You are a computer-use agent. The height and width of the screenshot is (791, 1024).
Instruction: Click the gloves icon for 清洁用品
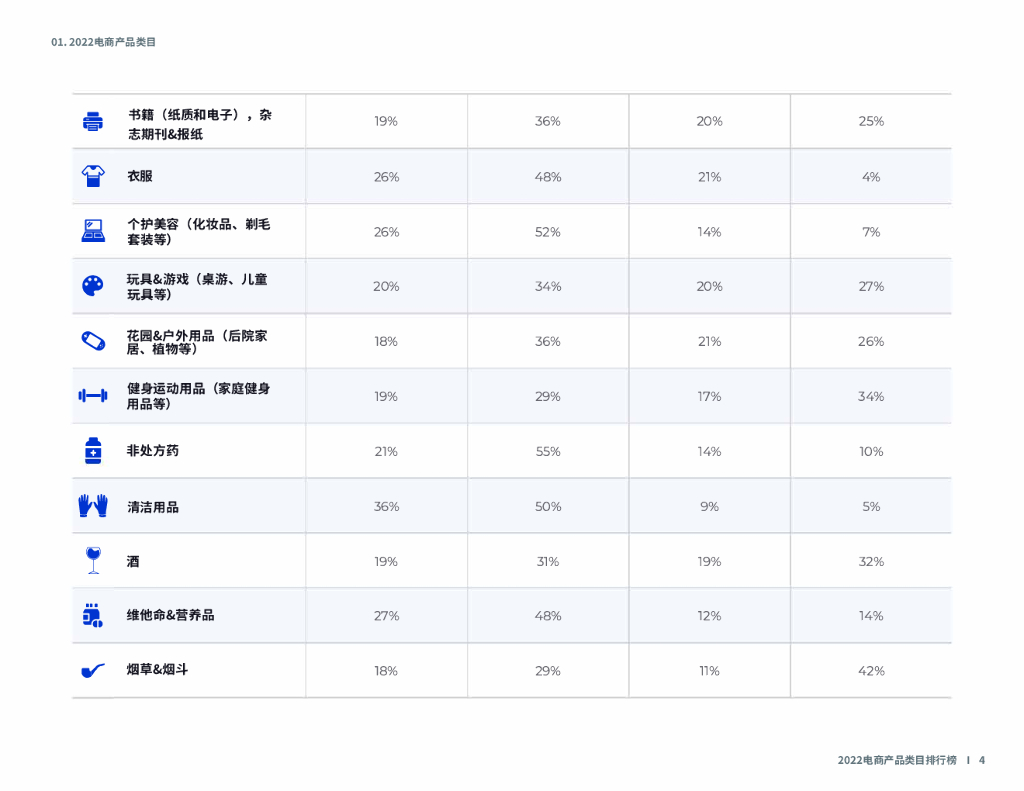[93, 506]
